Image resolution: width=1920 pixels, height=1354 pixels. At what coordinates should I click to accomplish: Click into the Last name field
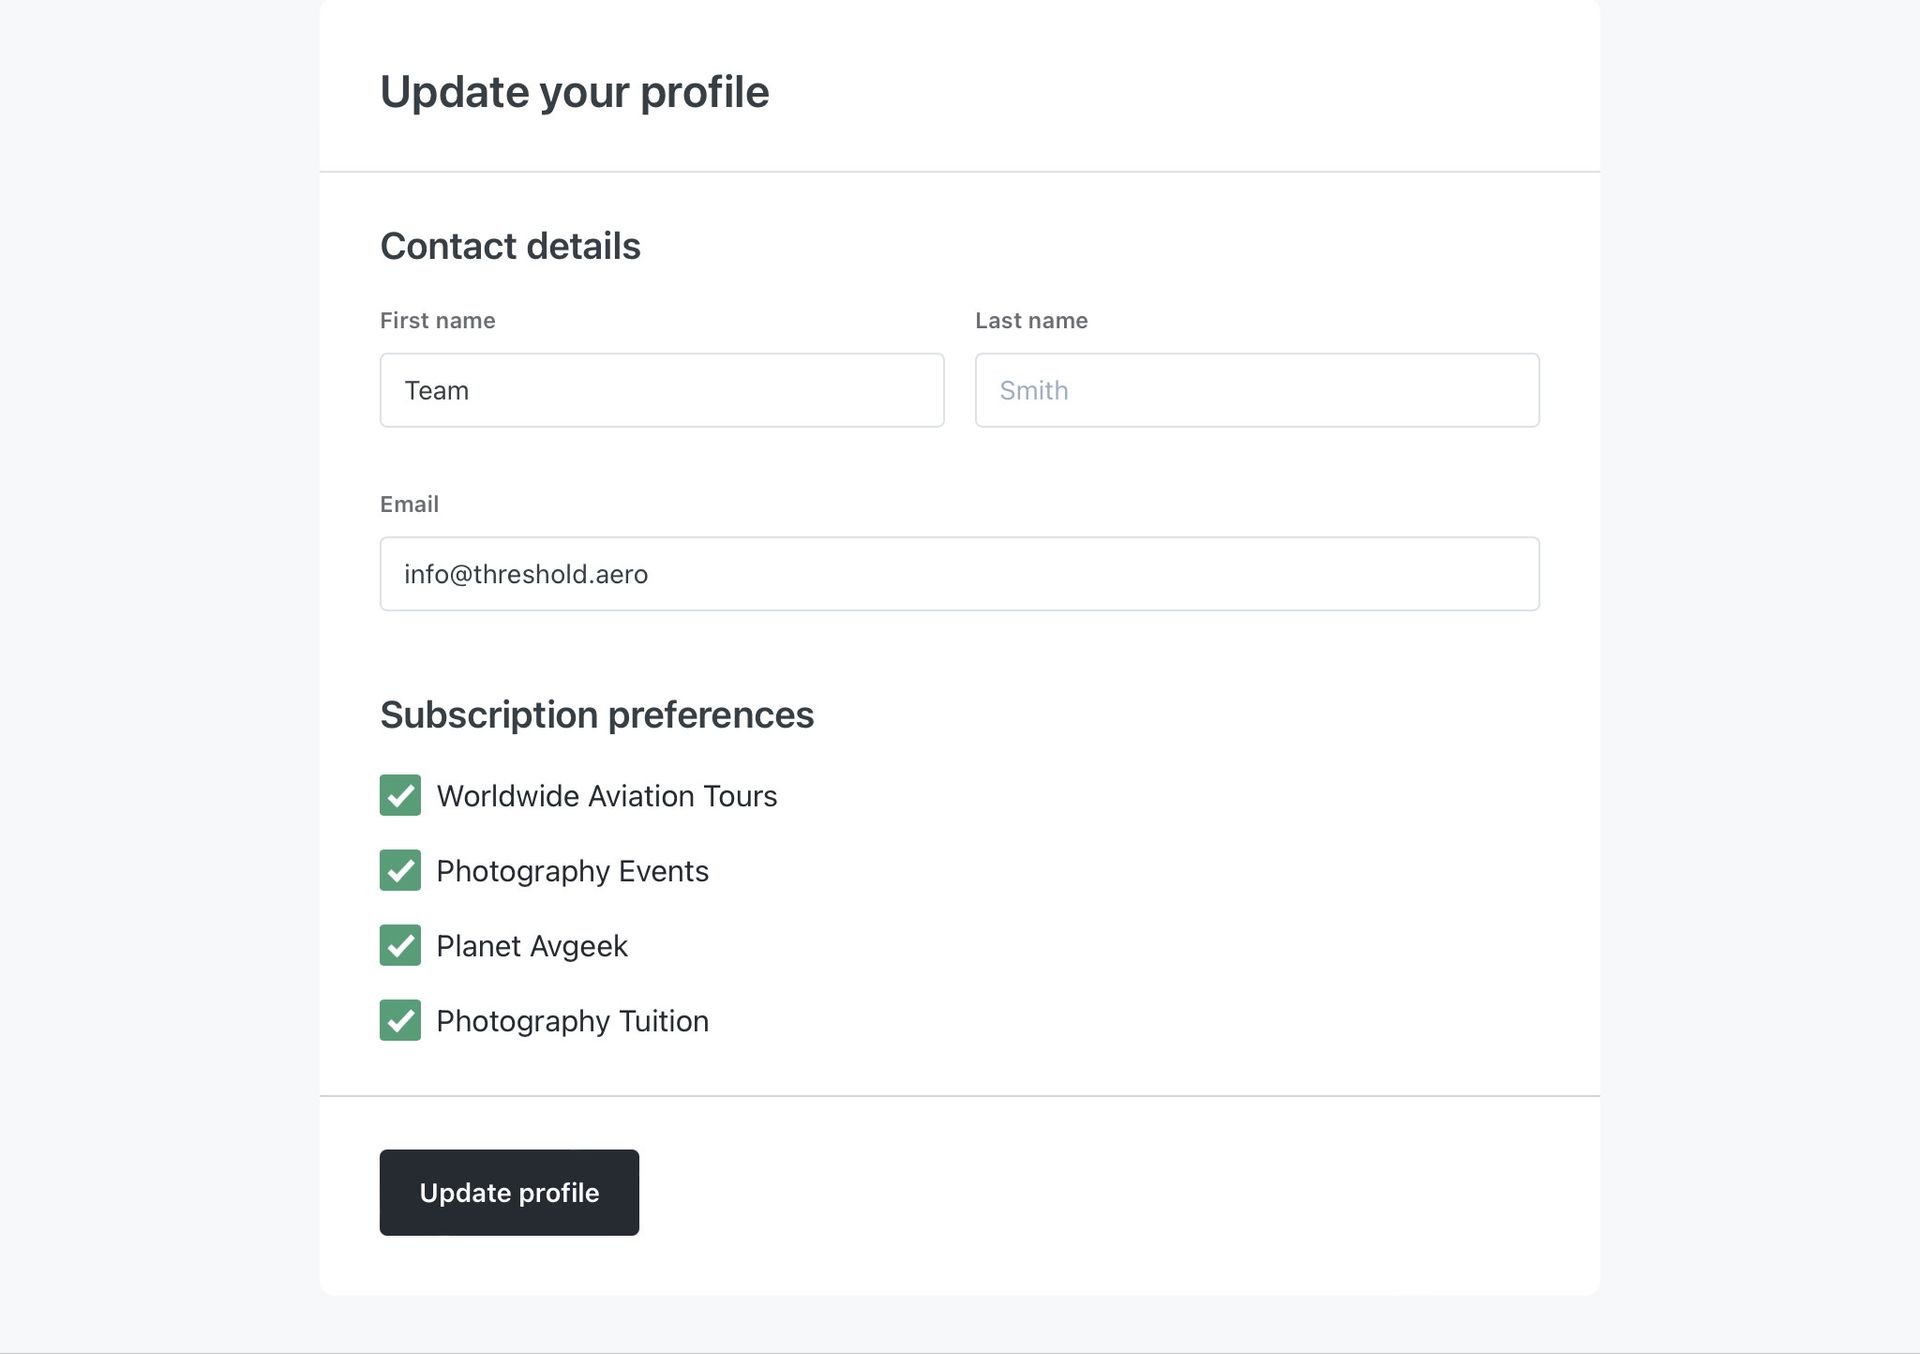point(1257,390)
